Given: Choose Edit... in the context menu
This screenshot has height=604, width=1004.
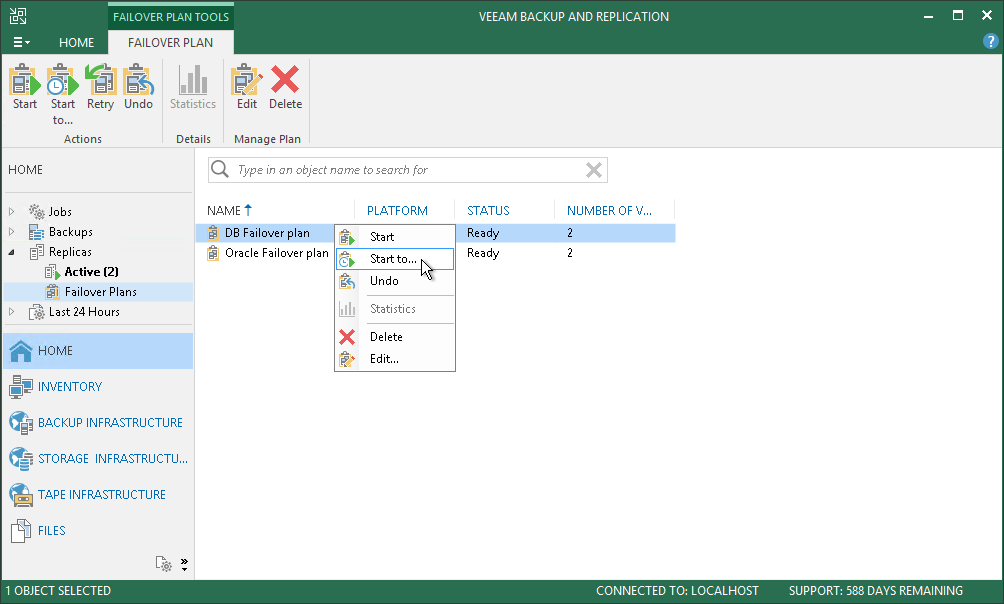Looking at the screenshot, I should tap(395, 359).
